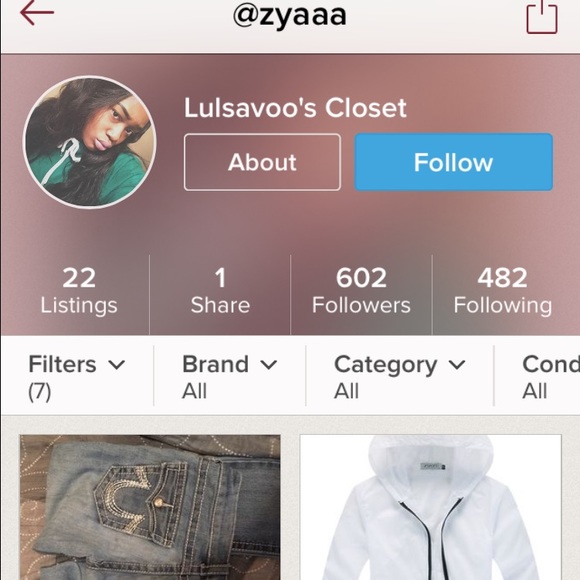The height and width of the screenshot is (580, 580).
Task: Open the 482 Following list
Action: point(503,291)
